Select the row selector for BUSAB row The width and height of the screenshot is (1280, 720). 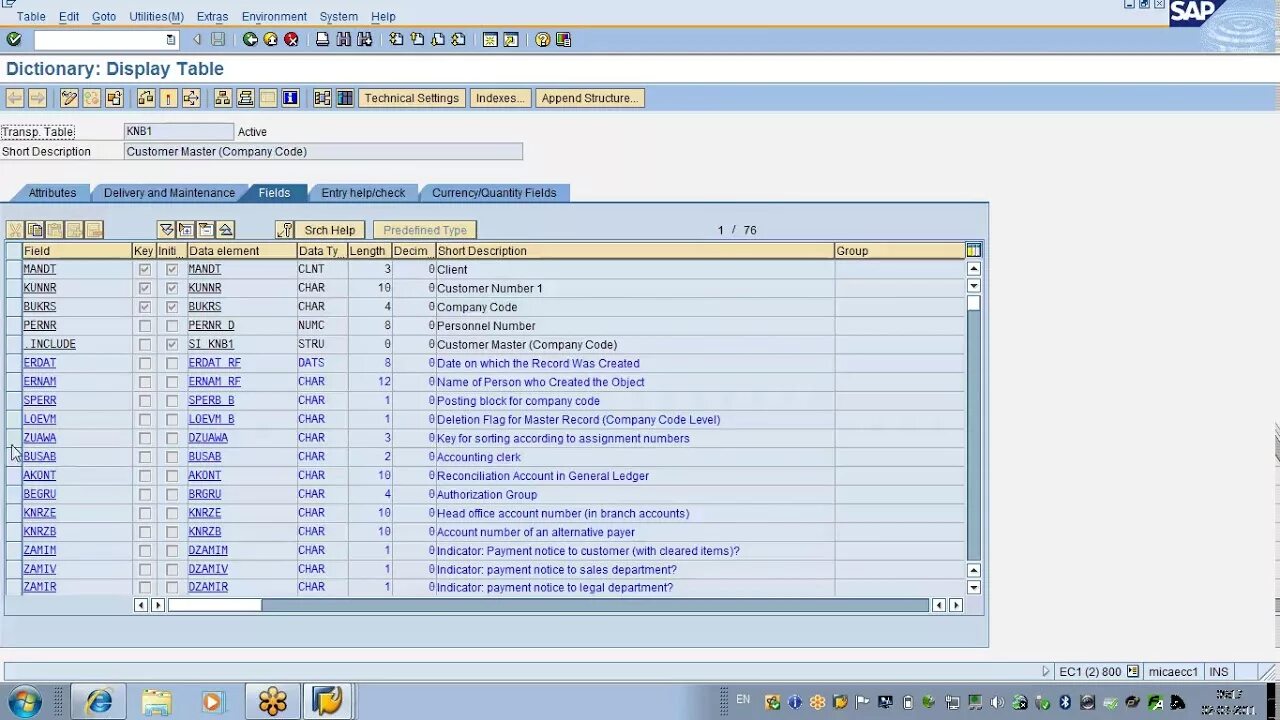(x=13, y=457)
